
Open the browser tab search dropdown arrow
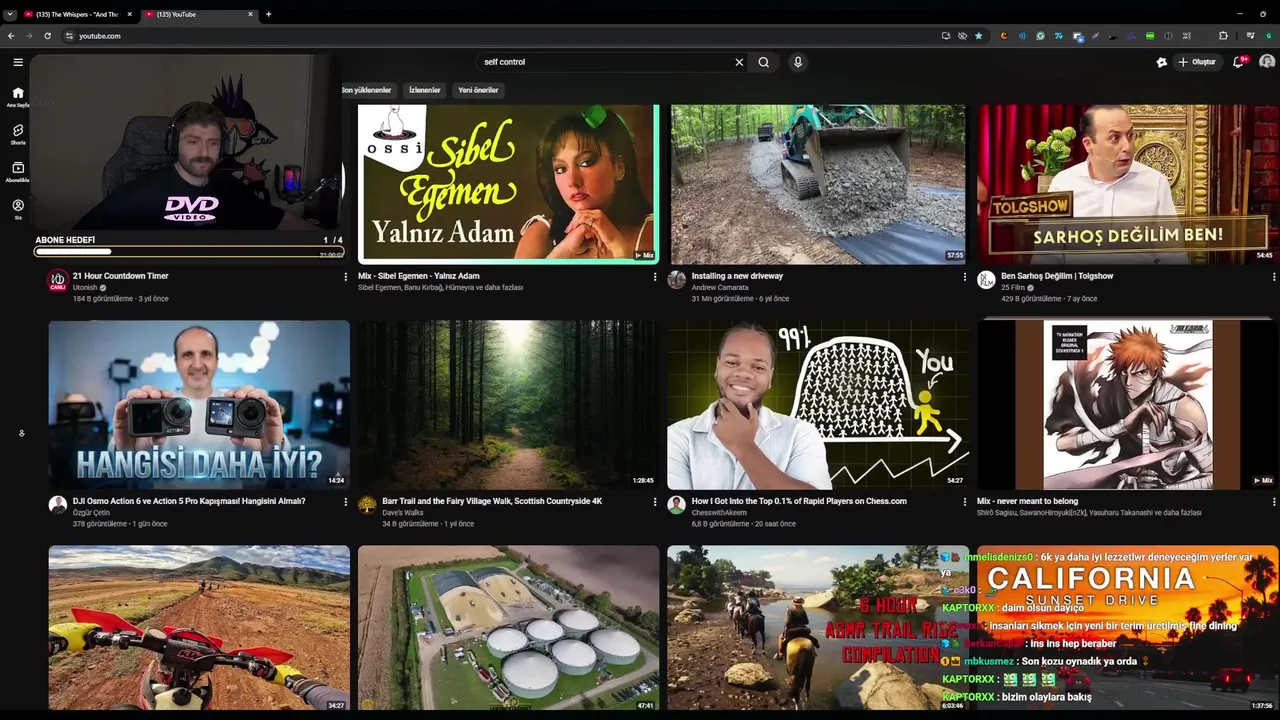10,14
